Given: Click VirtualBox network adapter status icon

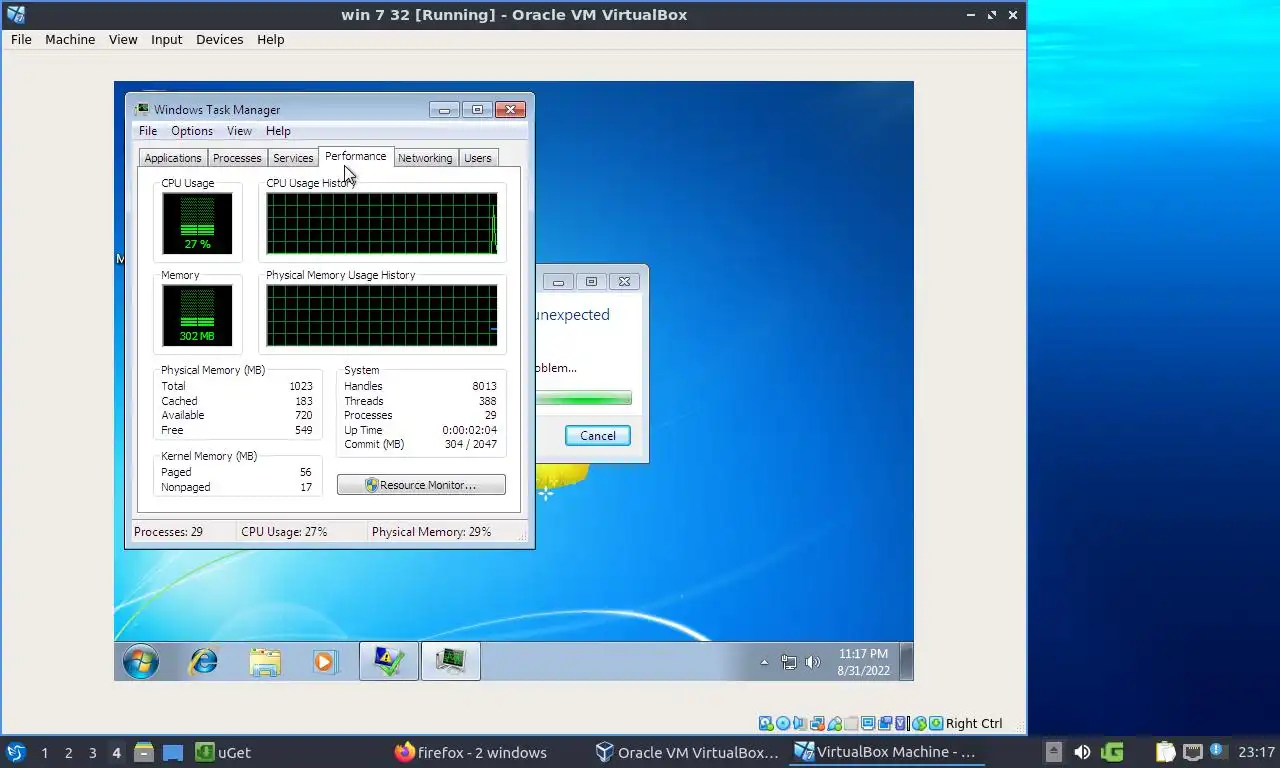Looking at the screenshot, I should coord(817,723).
